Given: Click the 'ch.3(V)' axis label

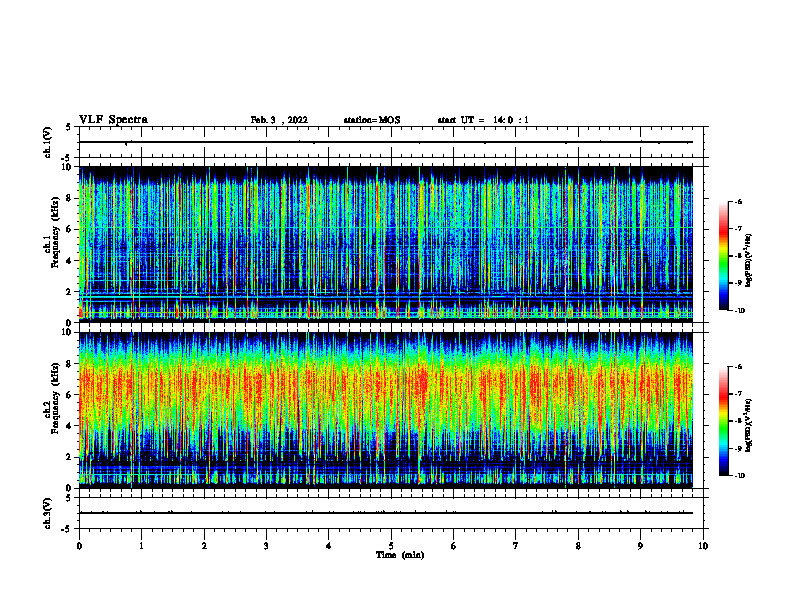Looking at the screenshot, I should [x=48, y=513].
